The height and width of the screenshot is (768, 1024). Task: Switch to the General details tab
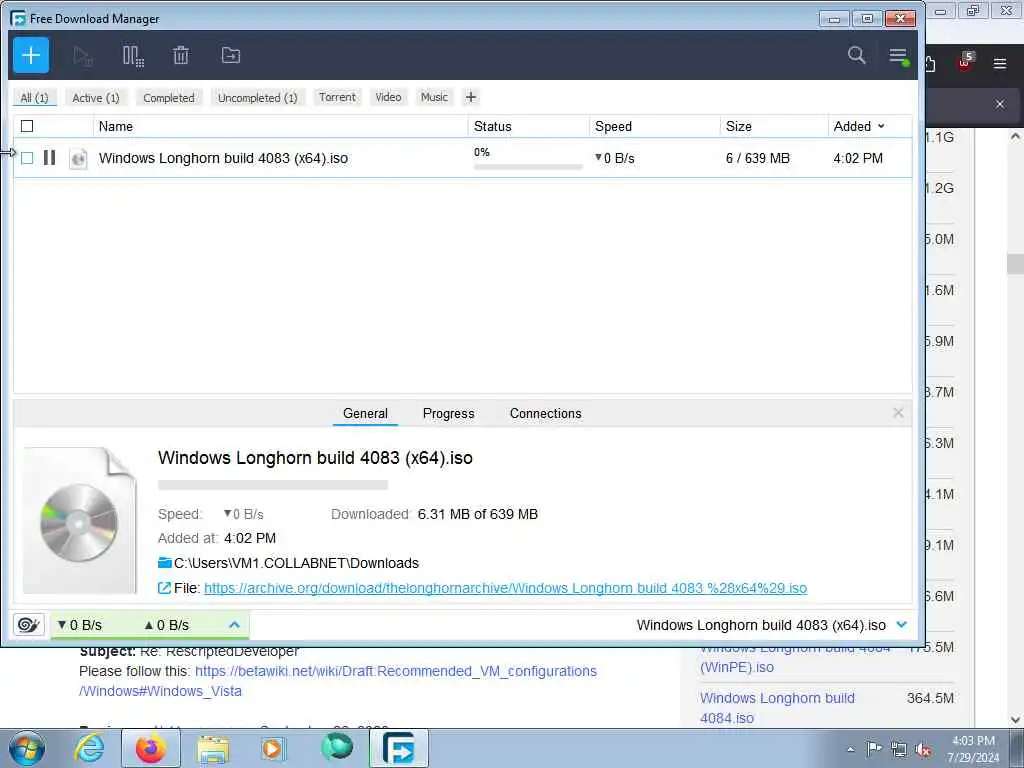tap(365, 413)
